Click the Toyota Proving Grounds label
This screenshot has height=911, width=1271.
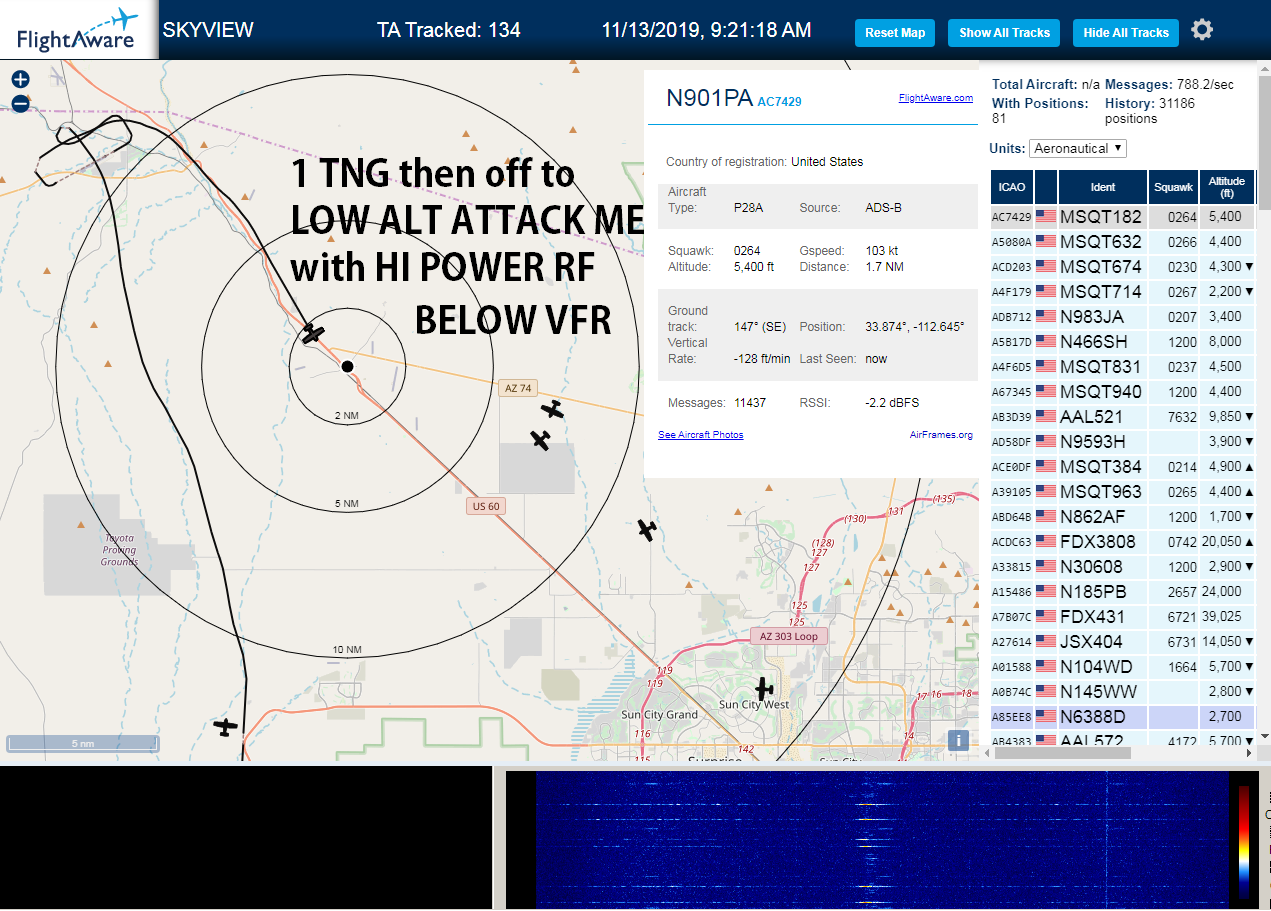[x=119, y=550]
